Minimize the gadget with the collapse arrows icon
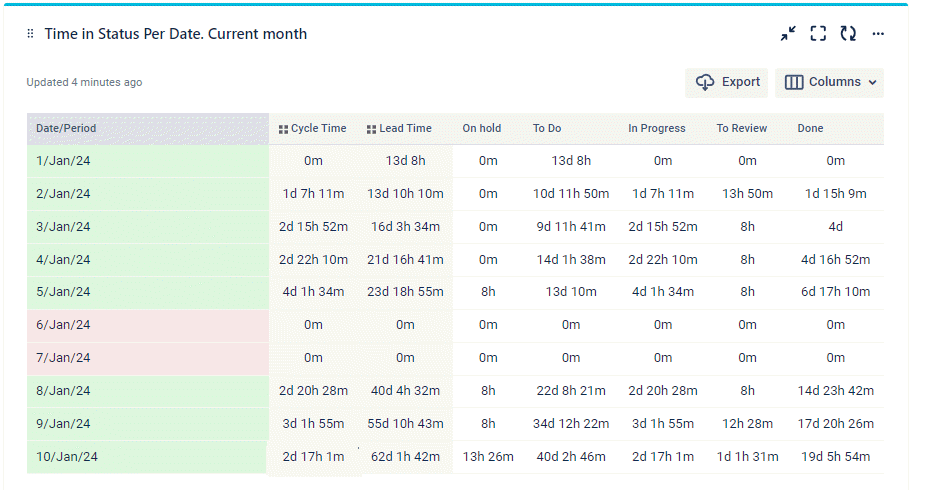This screenshot has height=490, width=928. (788, 34)
